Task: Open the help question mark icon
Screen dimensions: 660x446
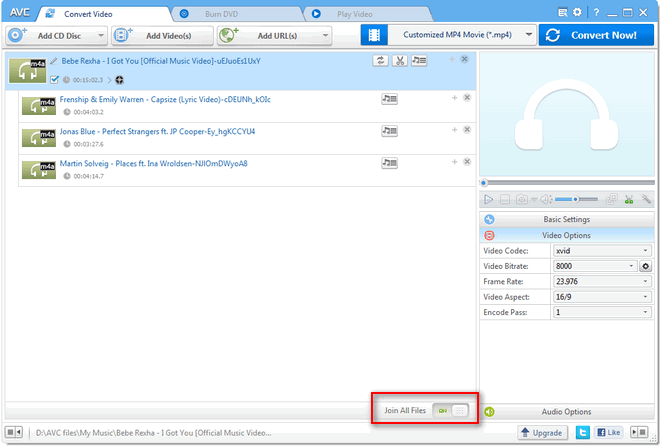Action: [x=596, y=13]
